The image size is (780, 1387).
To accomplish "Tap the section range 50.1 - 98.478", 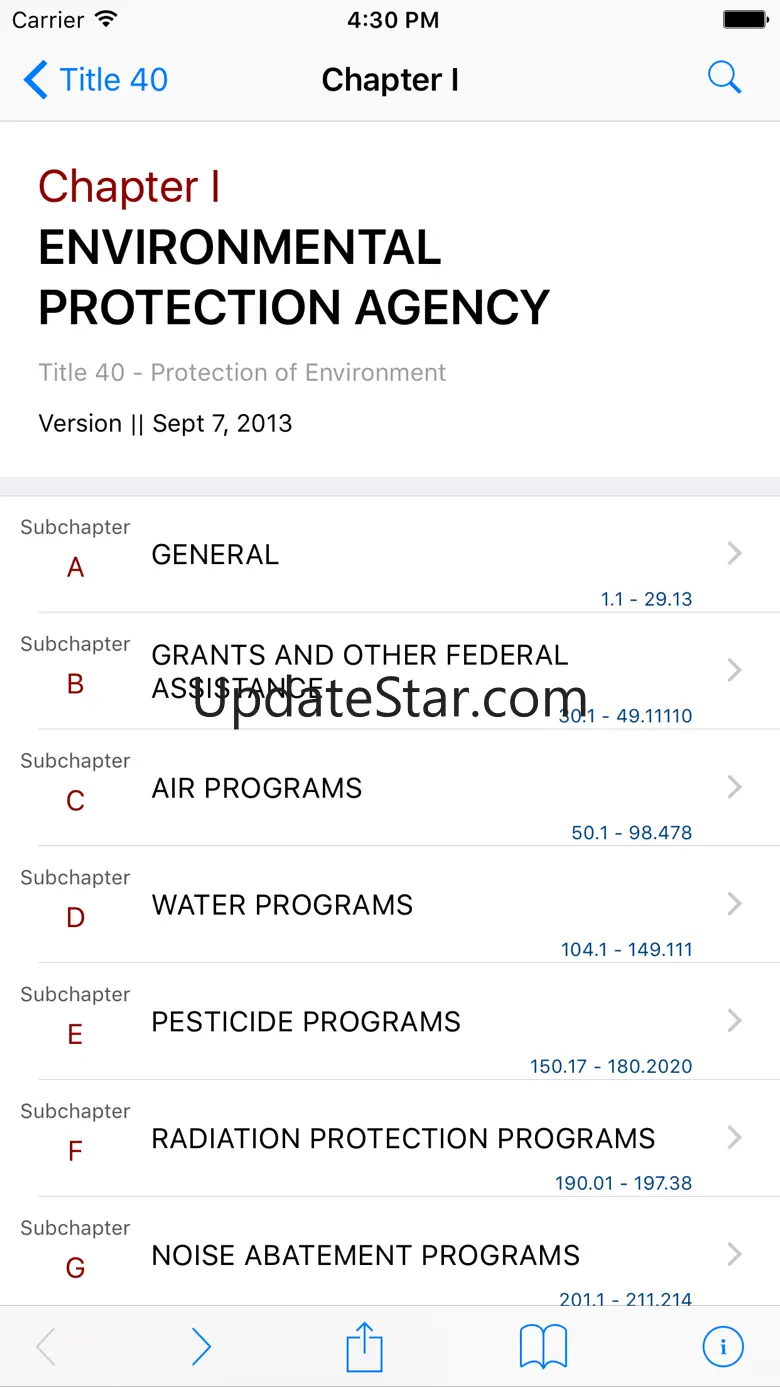I will [631, 832].
